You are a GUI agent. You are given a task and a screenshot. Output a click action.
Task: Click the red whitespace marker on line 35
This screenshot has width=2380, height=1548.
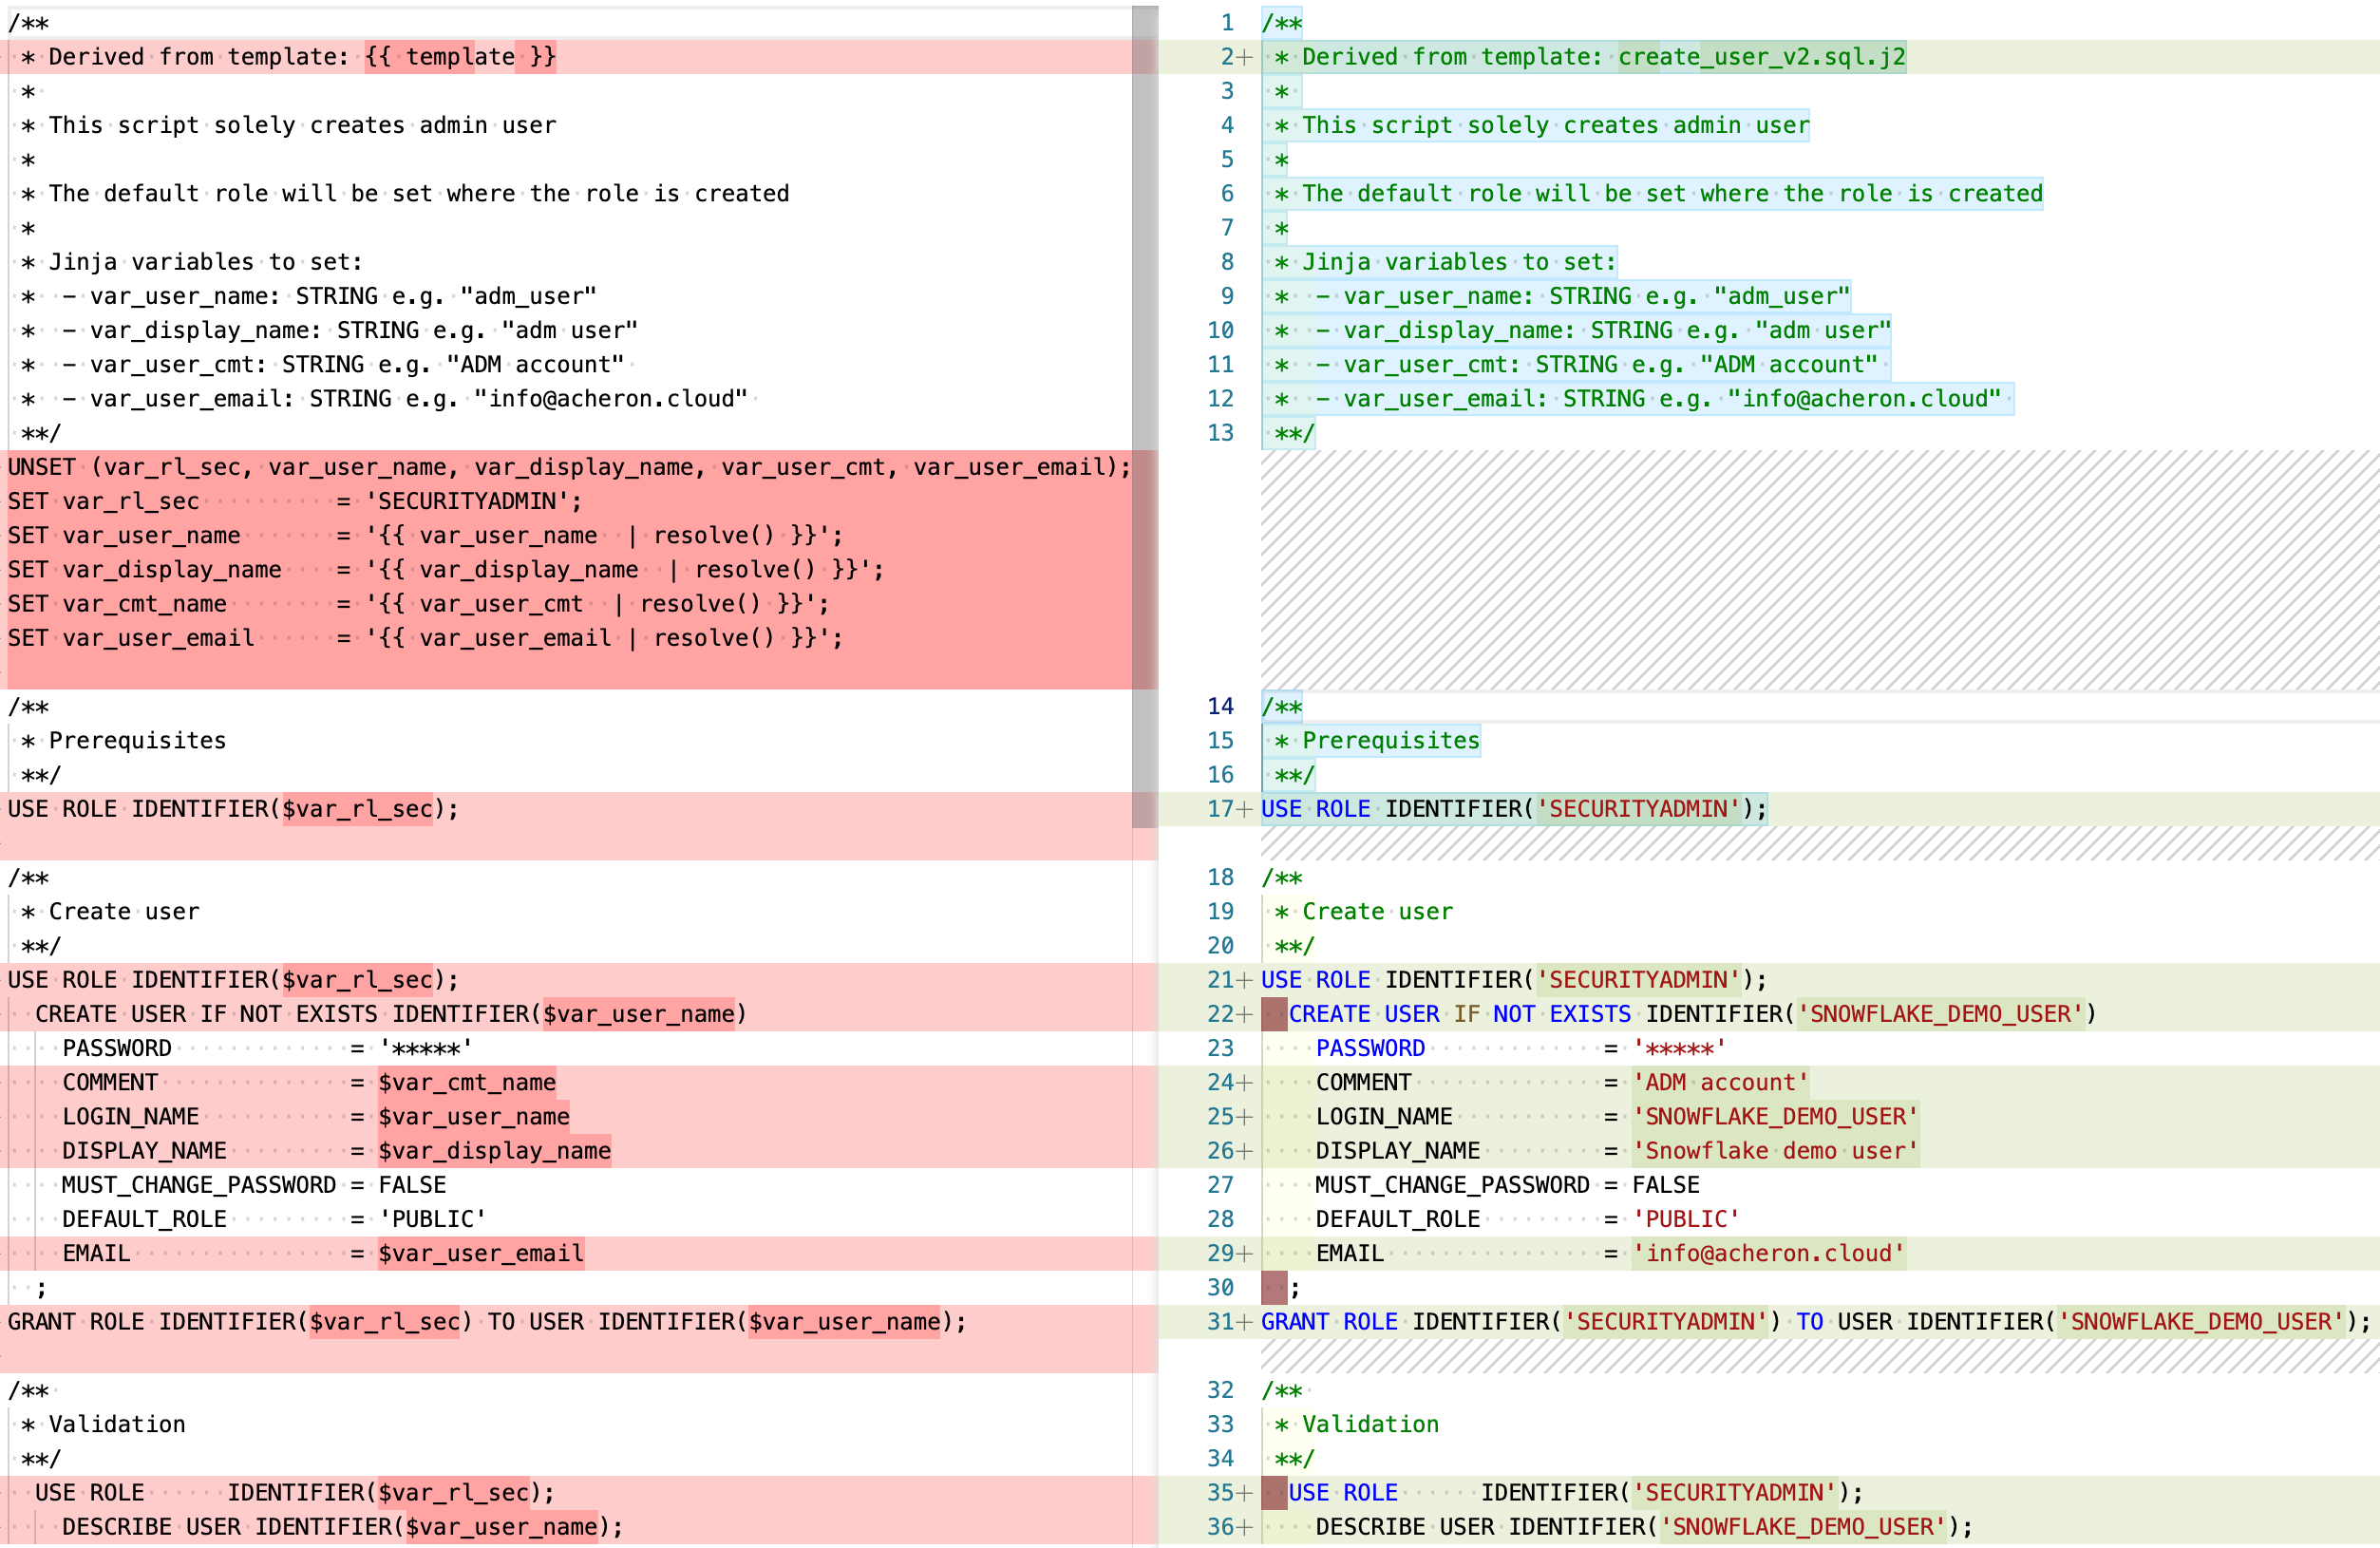pos(1274,1493)
